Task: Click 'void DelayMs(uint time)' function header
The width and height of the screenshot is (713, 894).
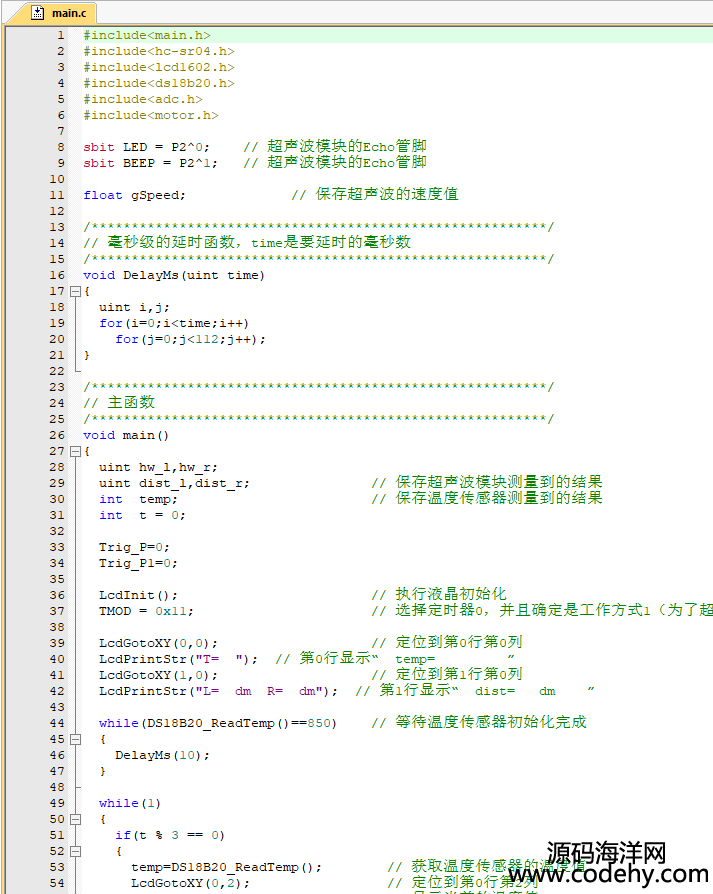Action: pyautogui.click(x=174, y=275)
